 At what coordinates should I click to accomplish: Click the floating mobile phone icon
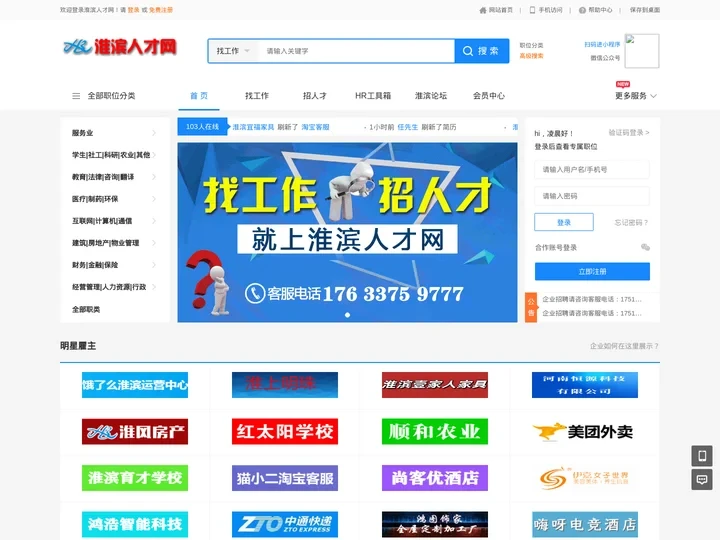tap(702, 456)
